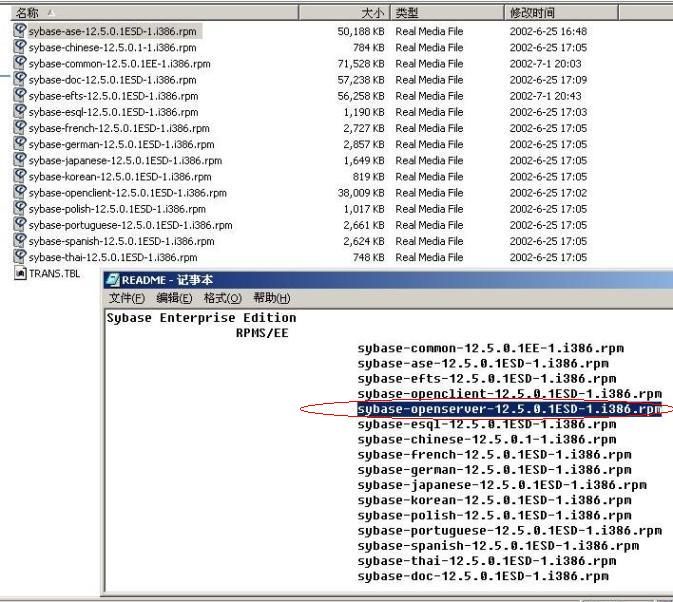Click the TRANS.TBL file icon
The width and height of the screenshot is (673, 602).
pyautogui.click(x=20, y=273)
